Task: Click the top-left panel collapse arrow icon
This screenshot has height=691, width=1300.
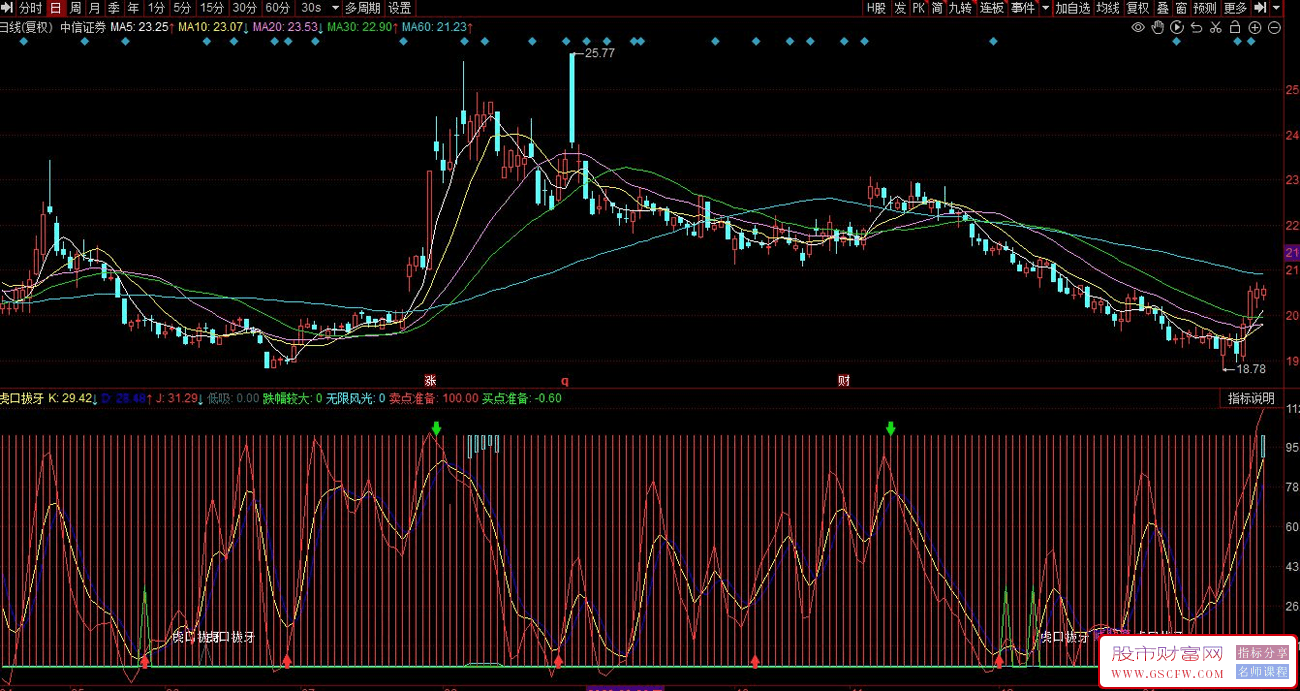Action: coord(7,8)
